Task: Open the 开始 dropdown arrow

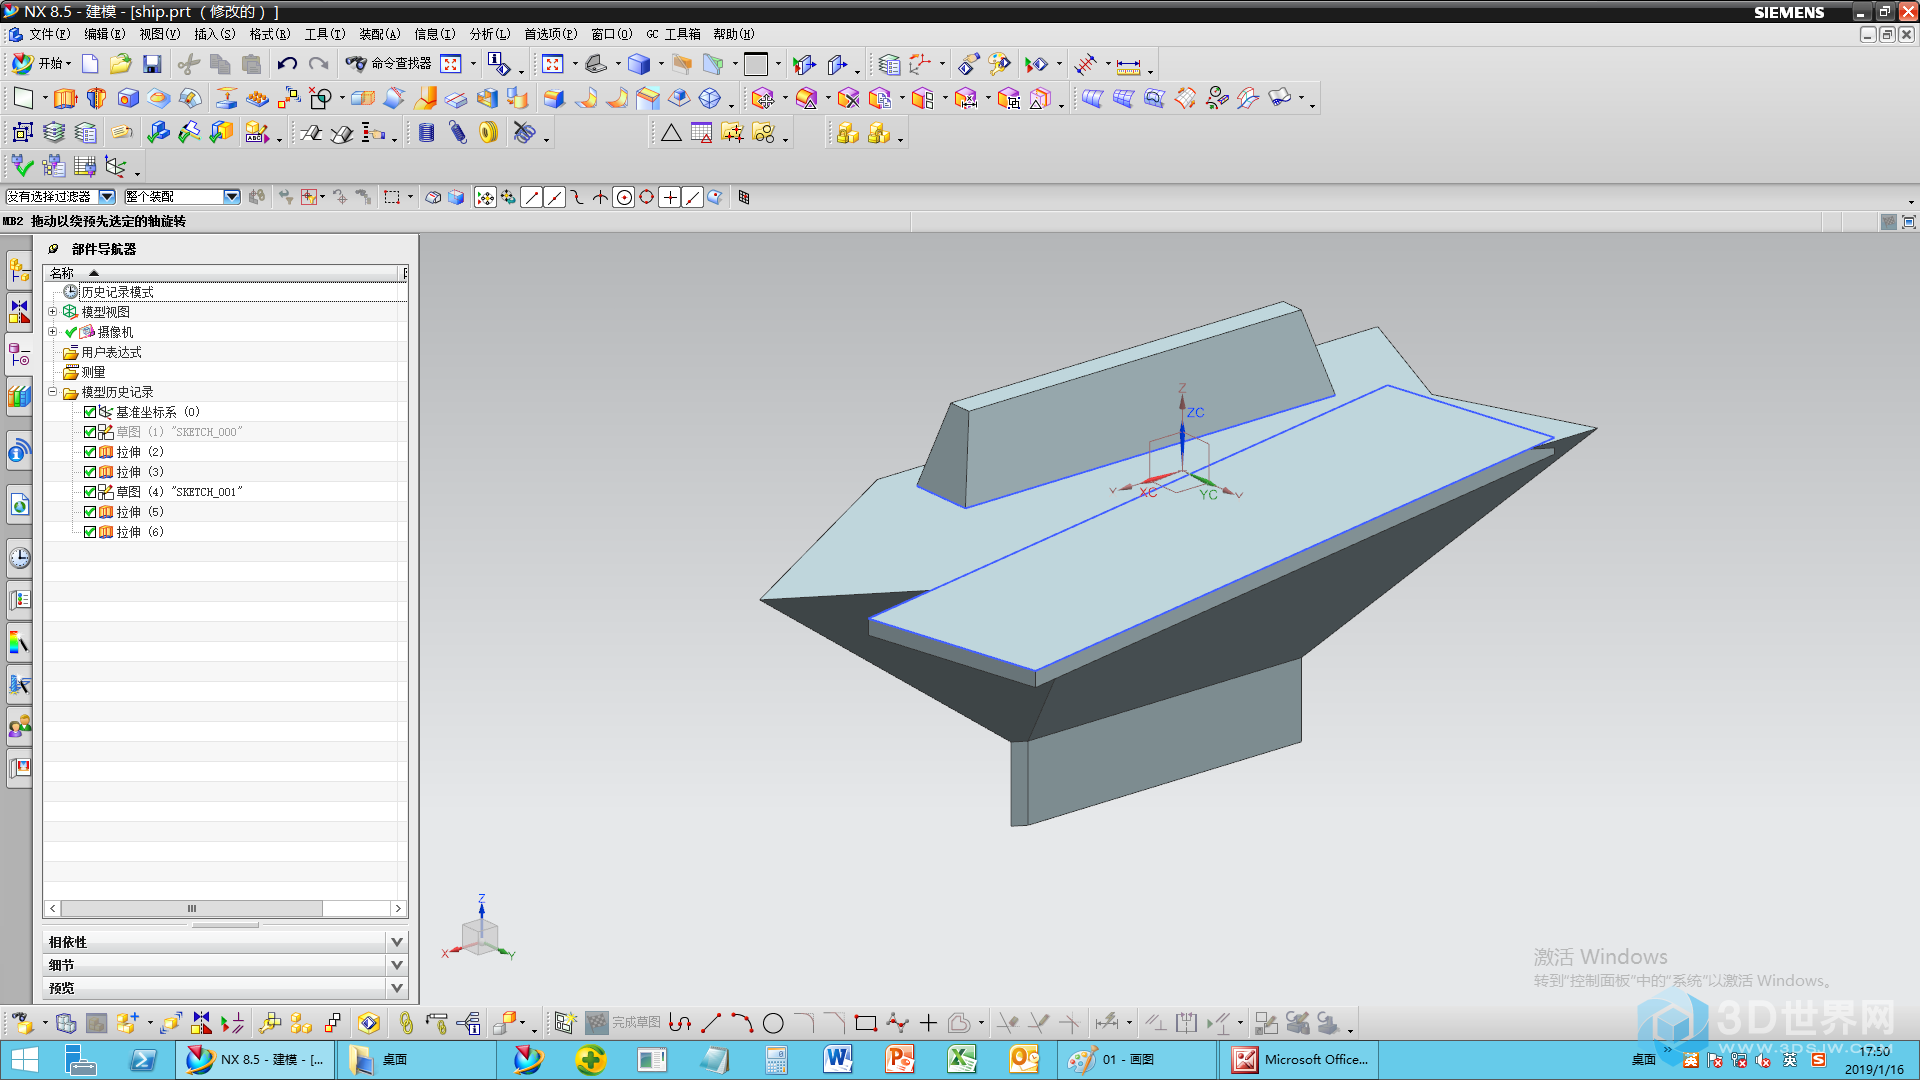Action: pos(68,64)
